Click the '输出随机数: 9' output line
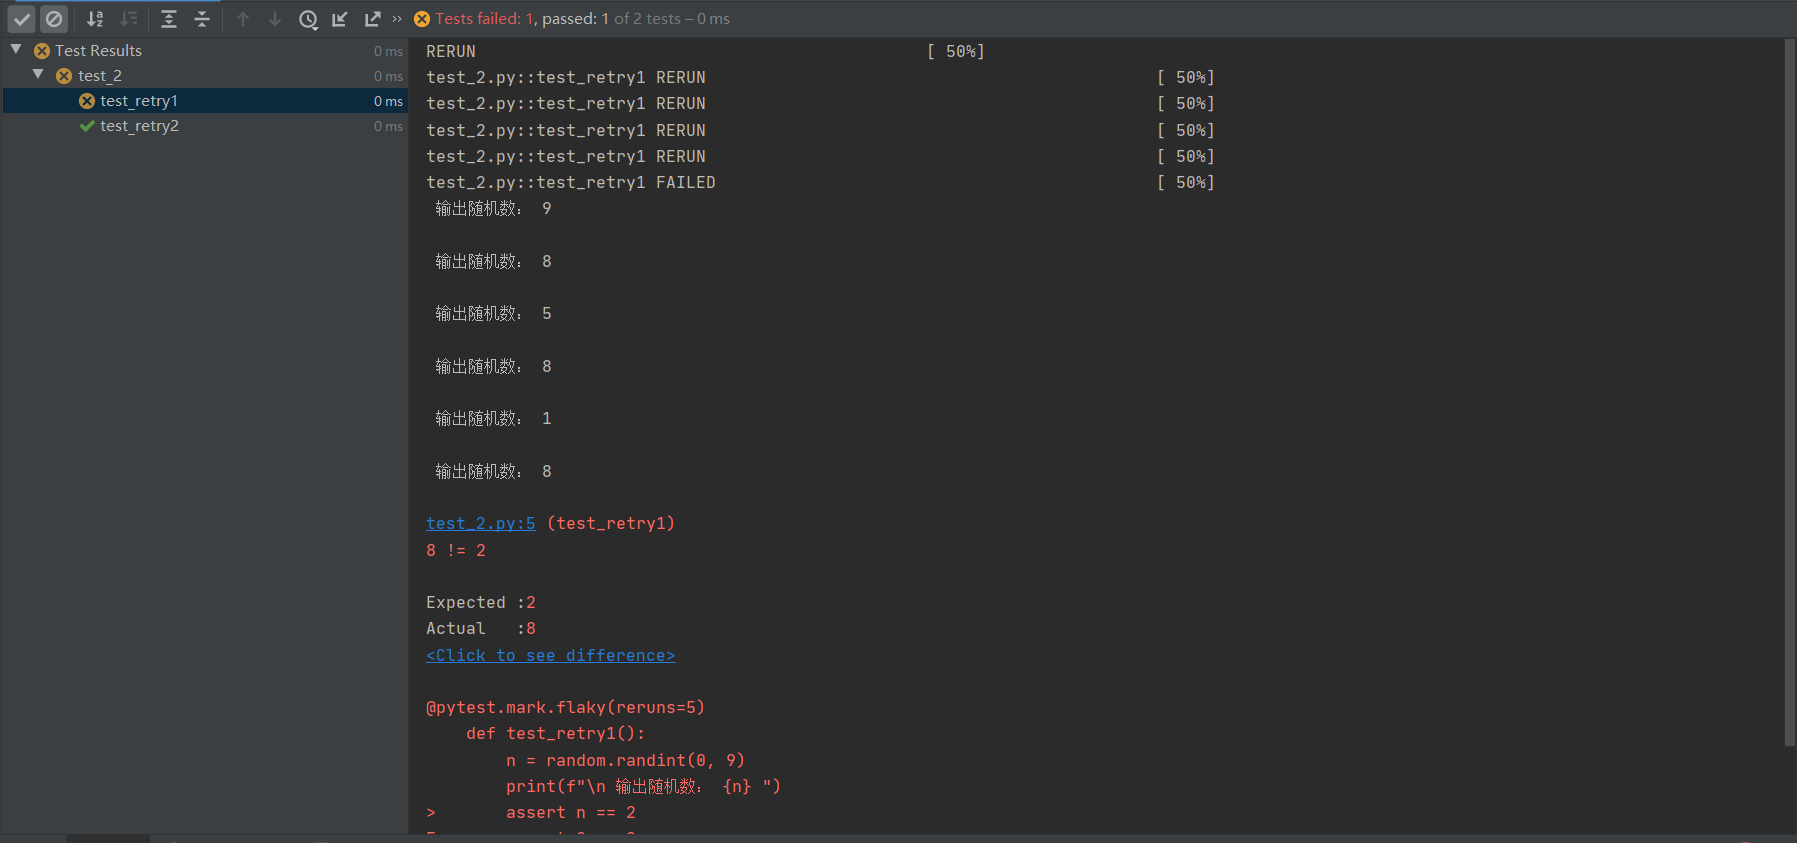The height and width of the screenshot is (843, 1797). [493, 208]
